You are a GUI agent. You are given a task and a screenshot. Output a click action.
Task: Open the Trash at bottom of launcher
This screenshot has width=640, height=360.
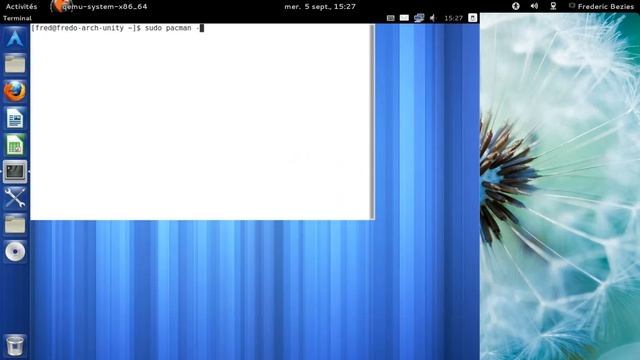pos(15,345)
